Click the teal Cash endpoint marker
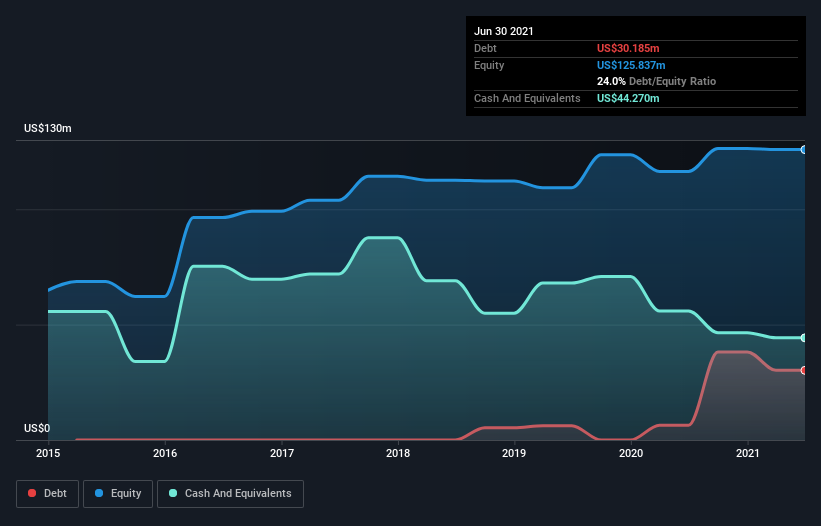This screenshot has width=821, height=526. tap(804, 338)
